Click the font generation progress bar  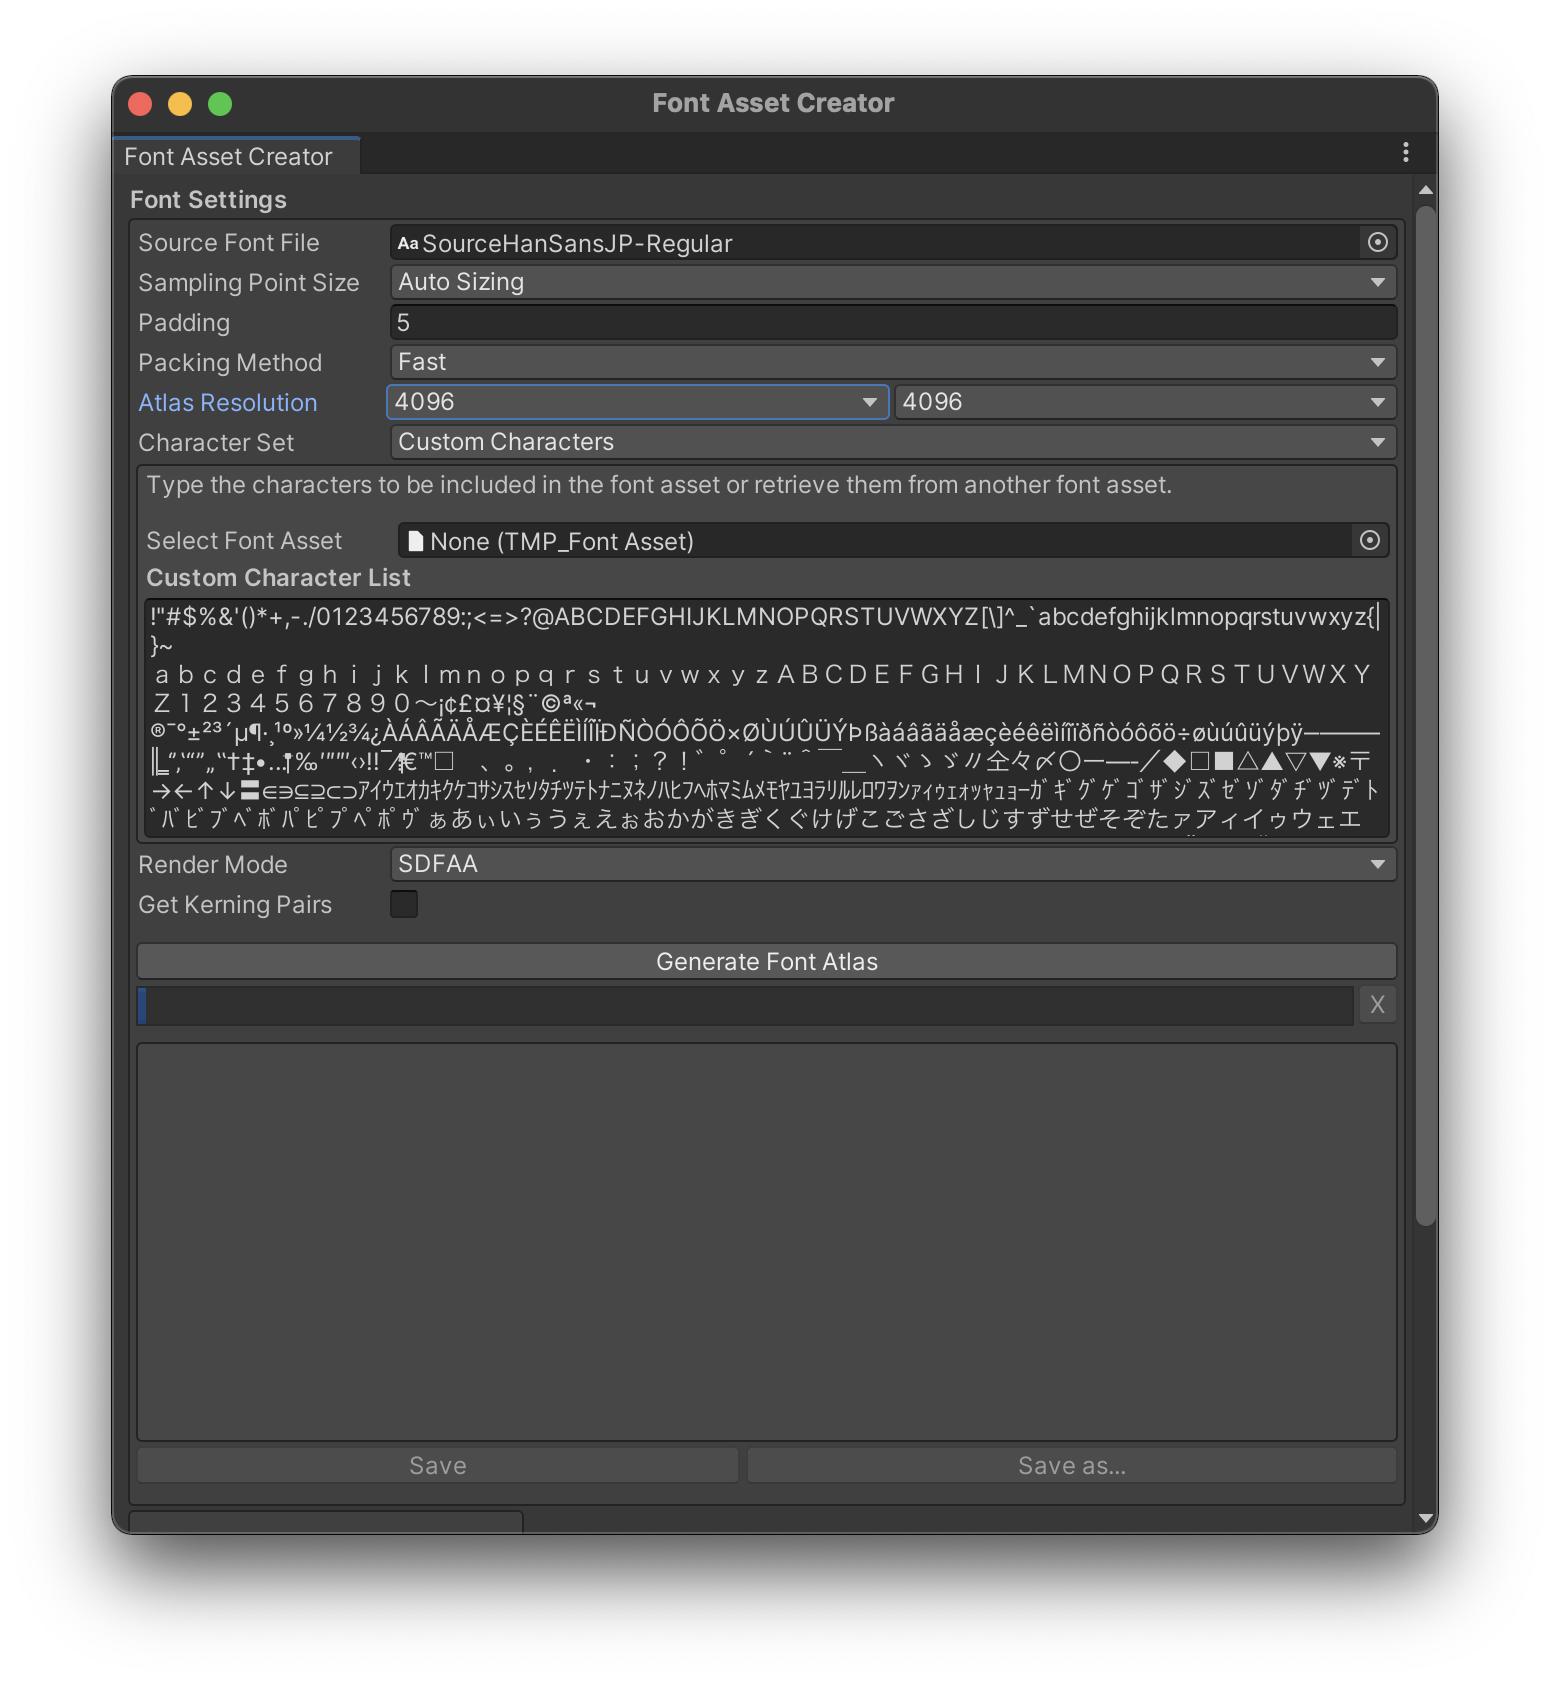click(745, 1006)
